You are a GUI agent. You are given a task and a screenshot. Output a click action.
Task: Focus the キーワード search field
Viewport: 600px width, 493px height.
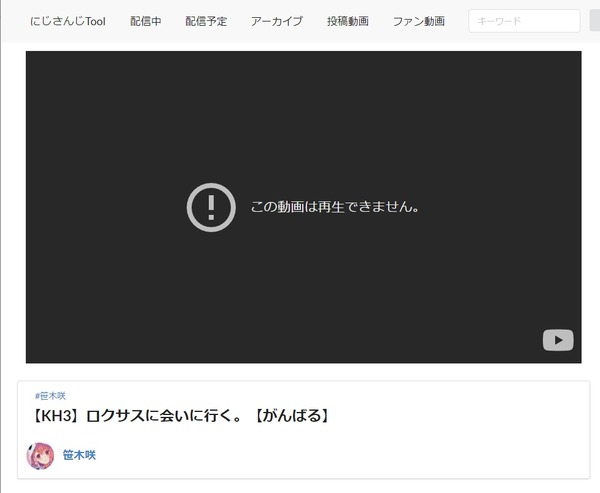click(524, 21)
